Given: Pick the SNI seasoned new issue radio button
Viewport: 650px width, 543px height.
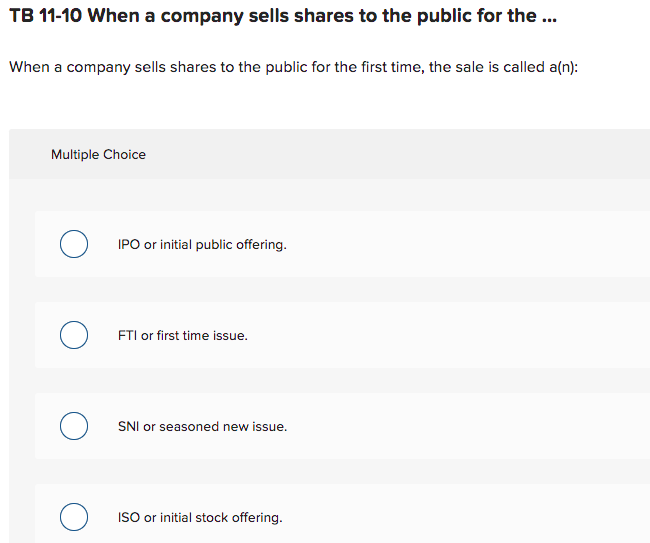Looking at the screenshot, I should tap(73, 426).
